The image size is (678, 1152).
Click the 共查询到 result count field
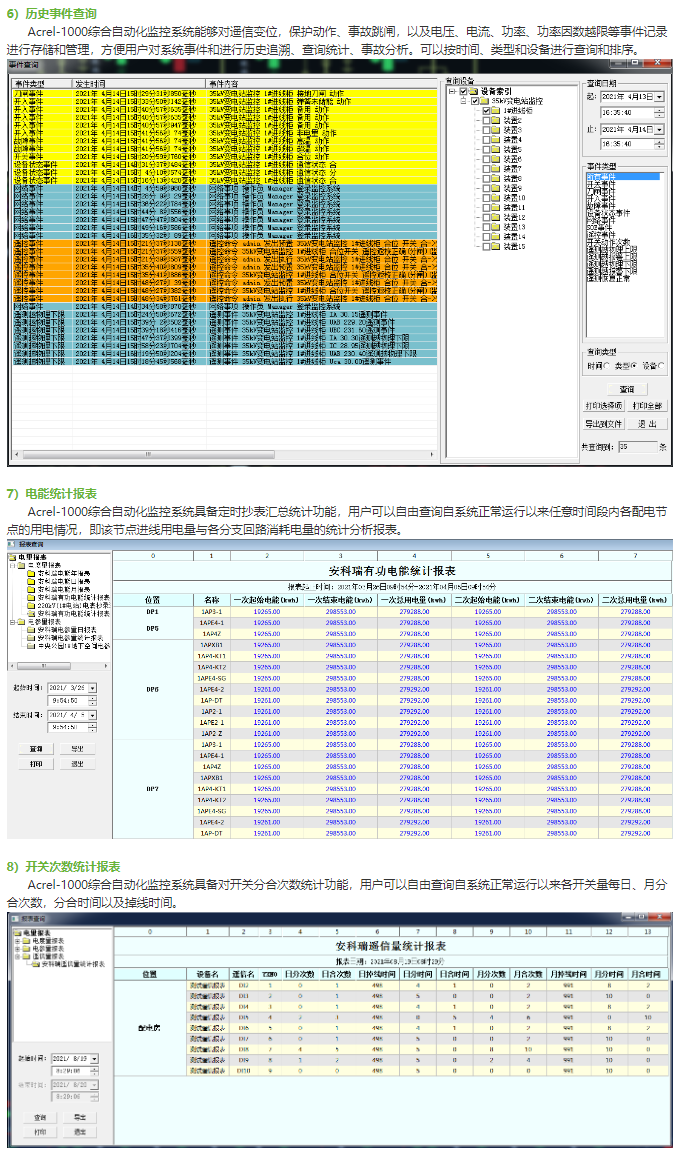[x=638, y=447]
